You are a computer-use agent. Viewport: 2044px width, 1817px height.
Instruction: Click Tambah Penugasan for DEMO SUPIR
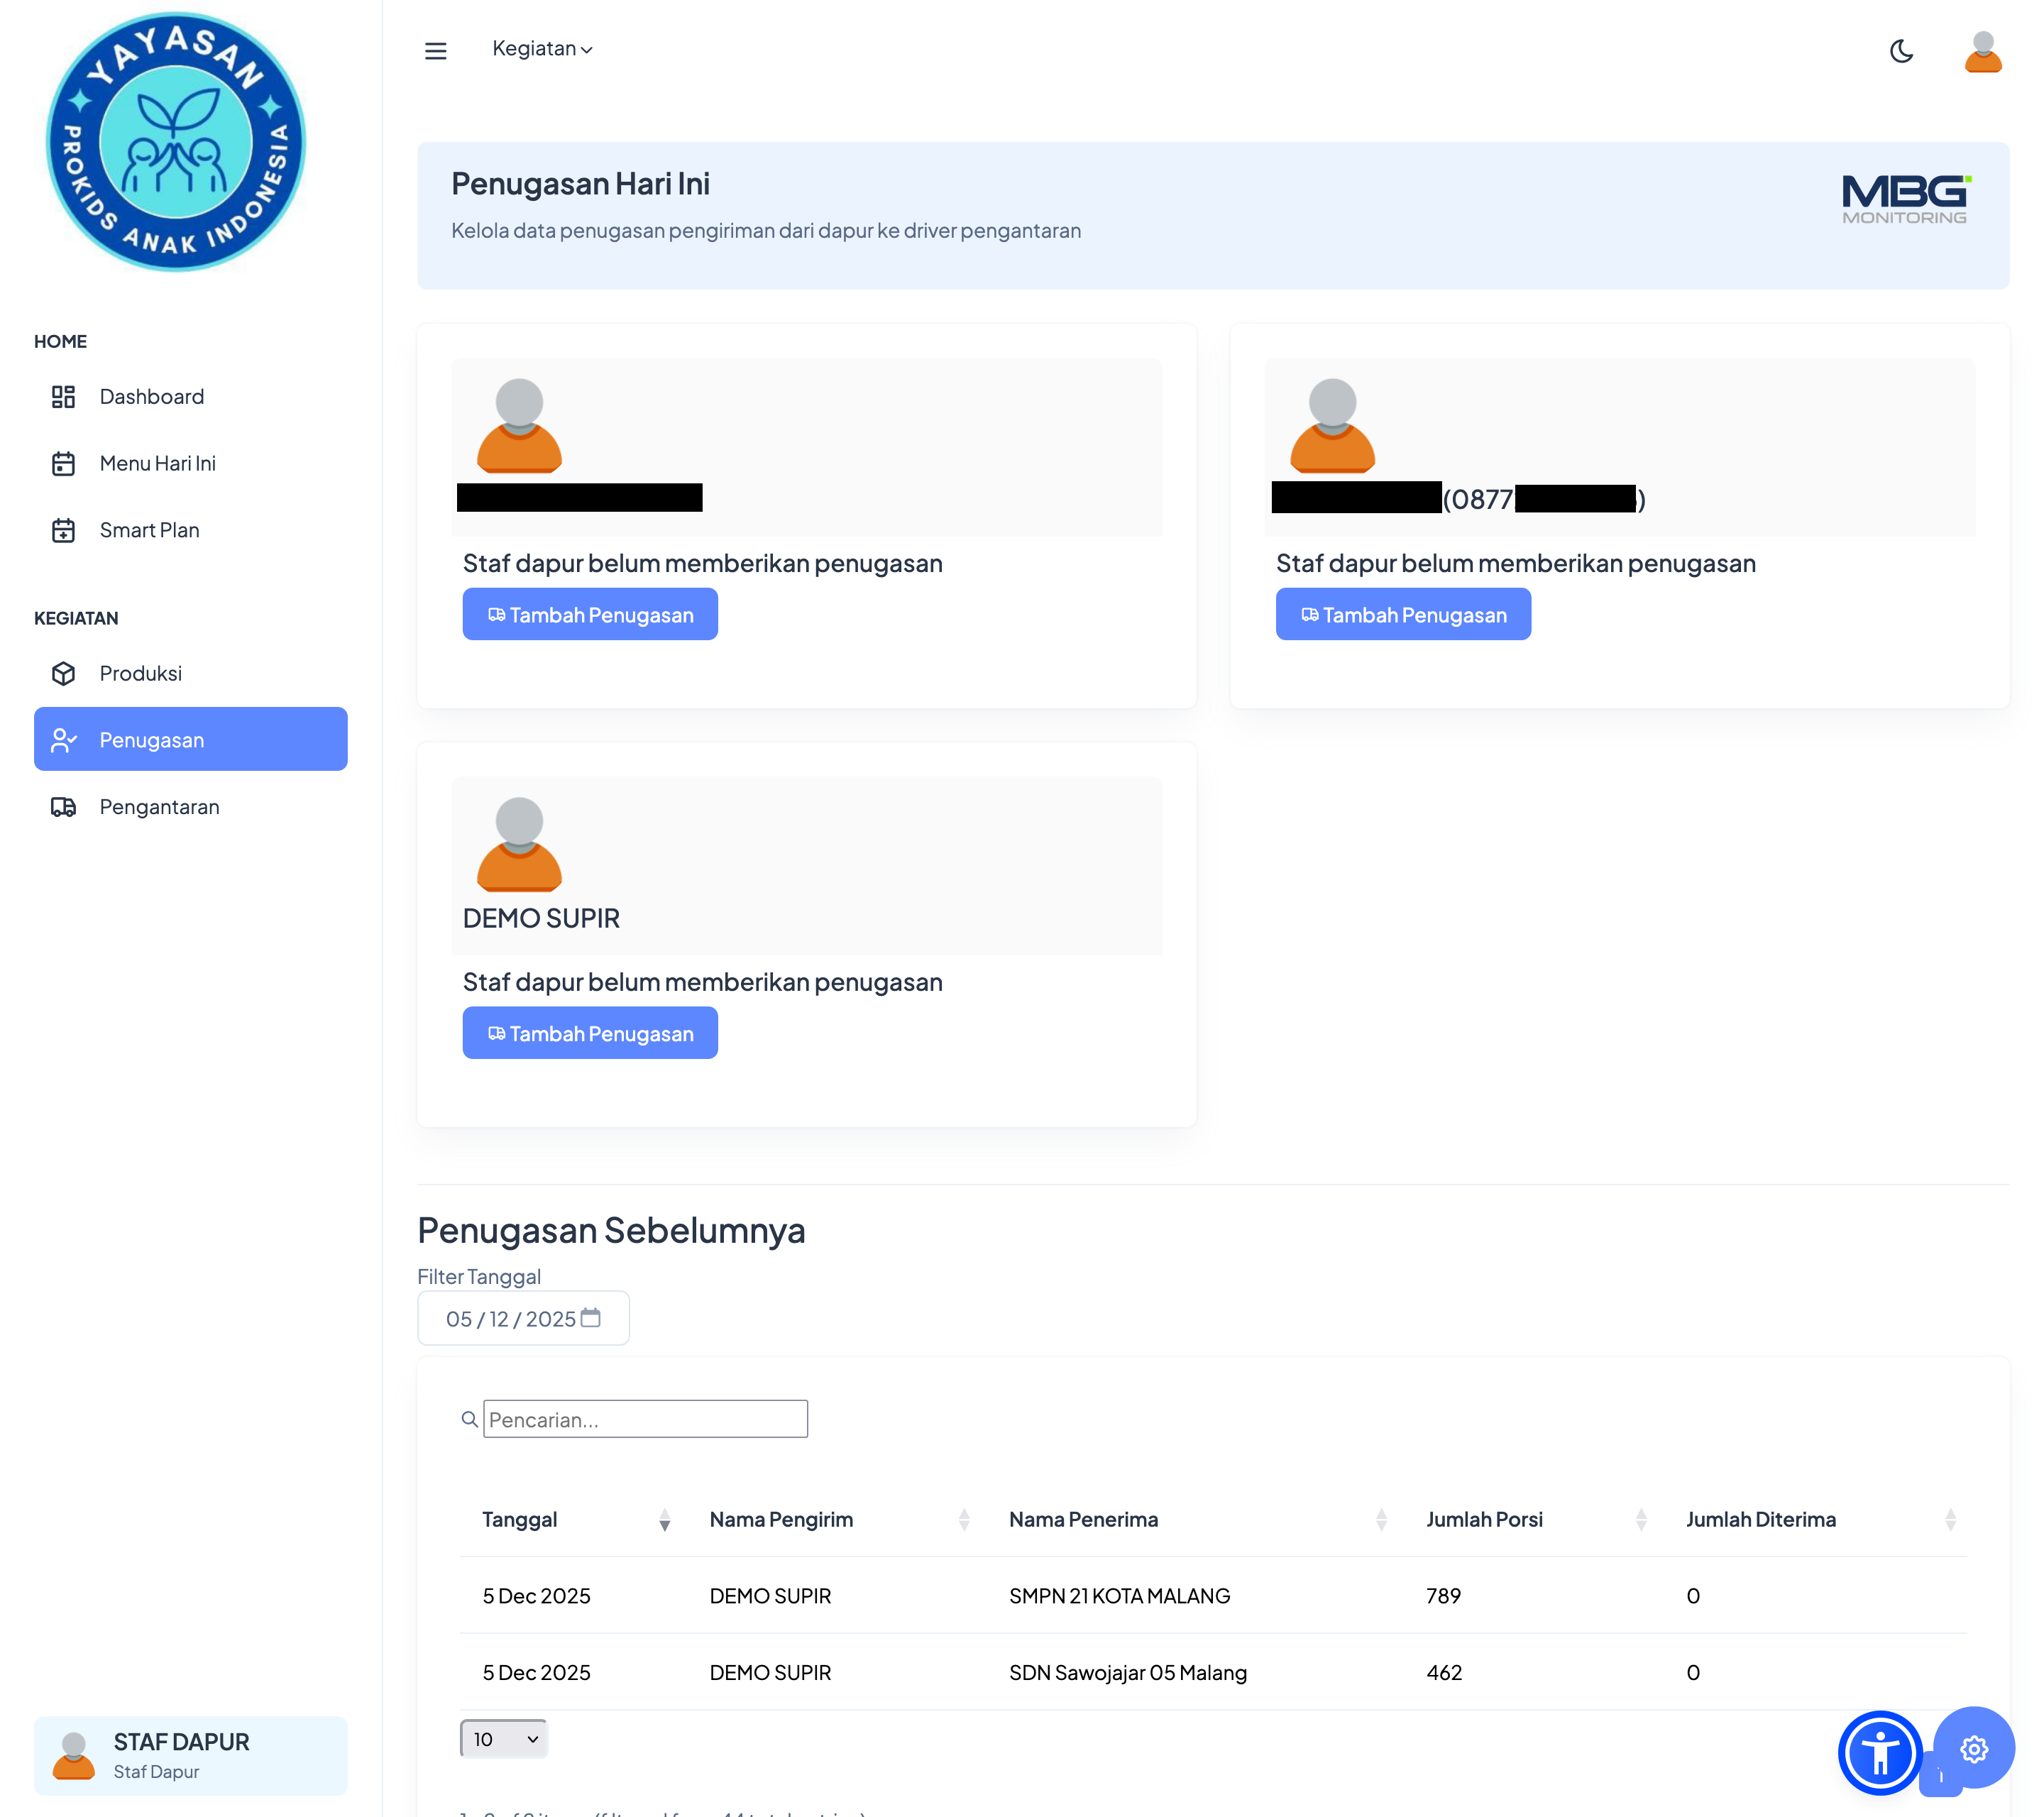click(590, 1033)
